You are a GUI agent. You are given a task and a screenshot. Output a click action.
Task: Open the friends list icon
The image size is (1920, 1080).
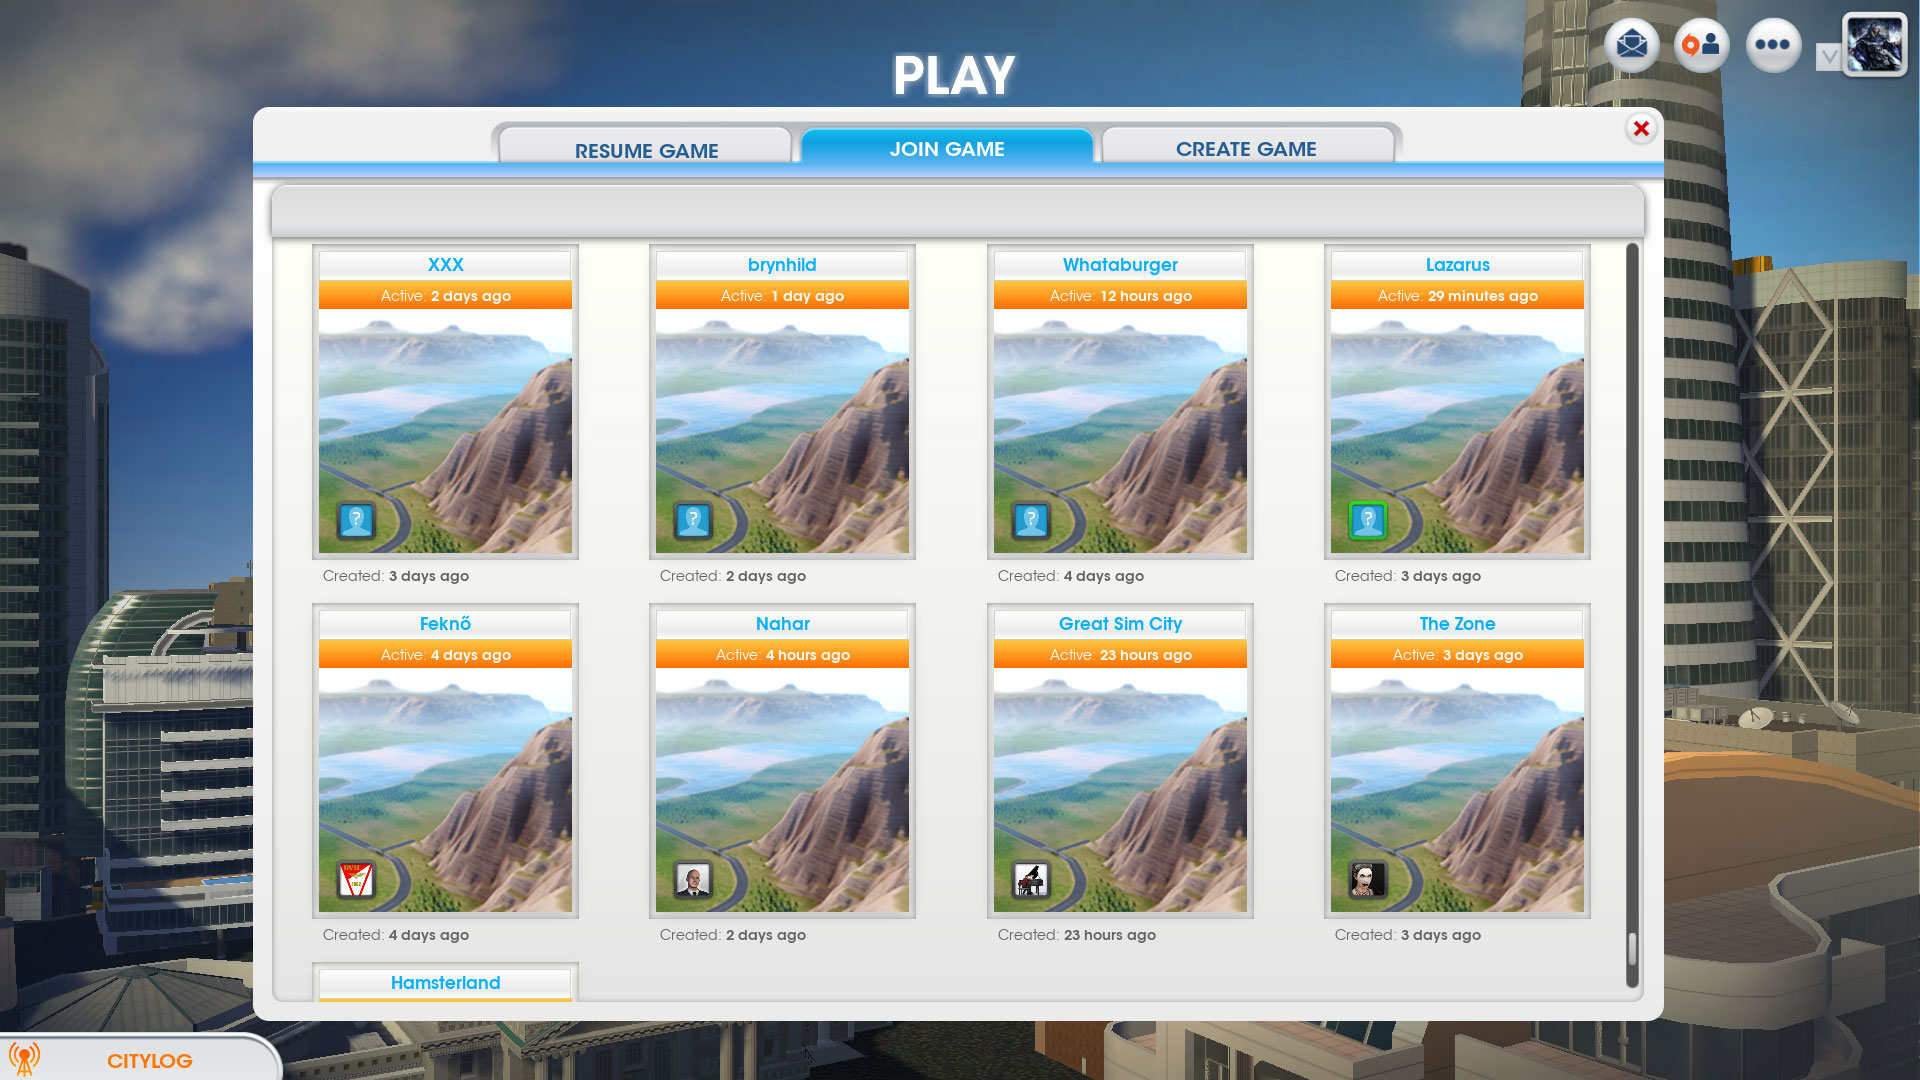point(1702,45)
